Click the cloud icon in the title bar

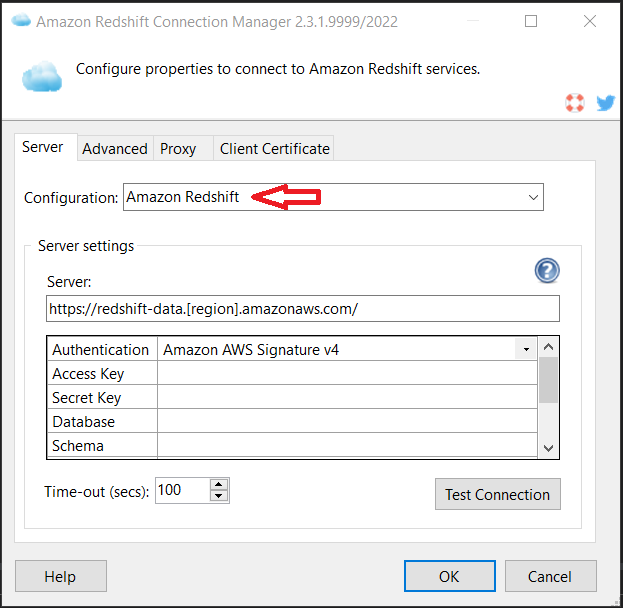coord(21,20)
